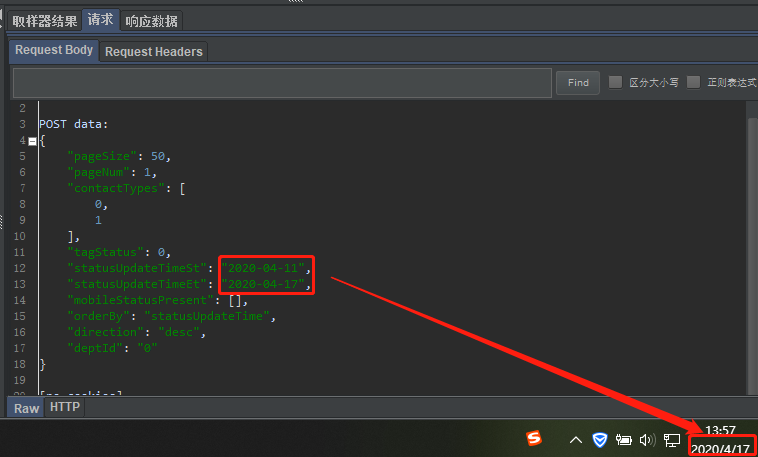Focus the search text field
This screenshot has width=758, height=457.
pyautogui.click(x=282, y=83)
